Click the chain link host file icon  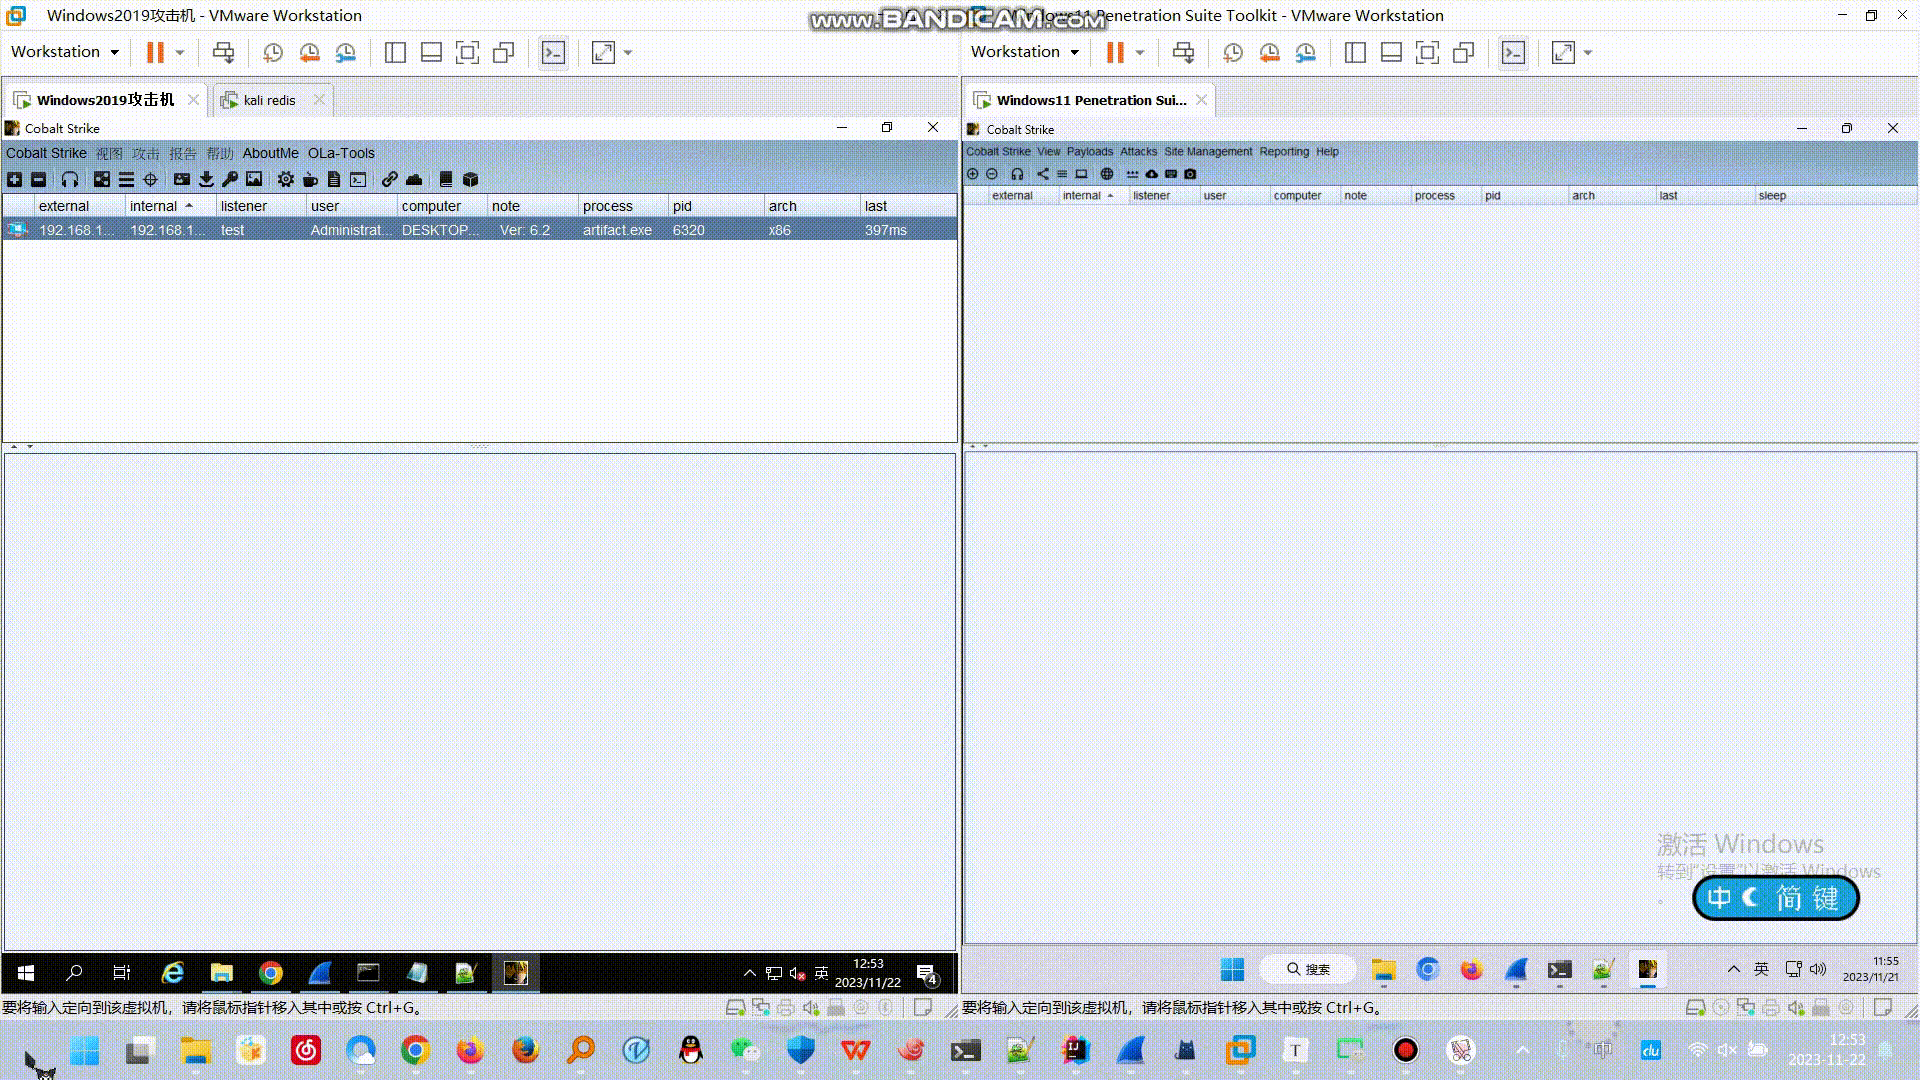(390, 180)
